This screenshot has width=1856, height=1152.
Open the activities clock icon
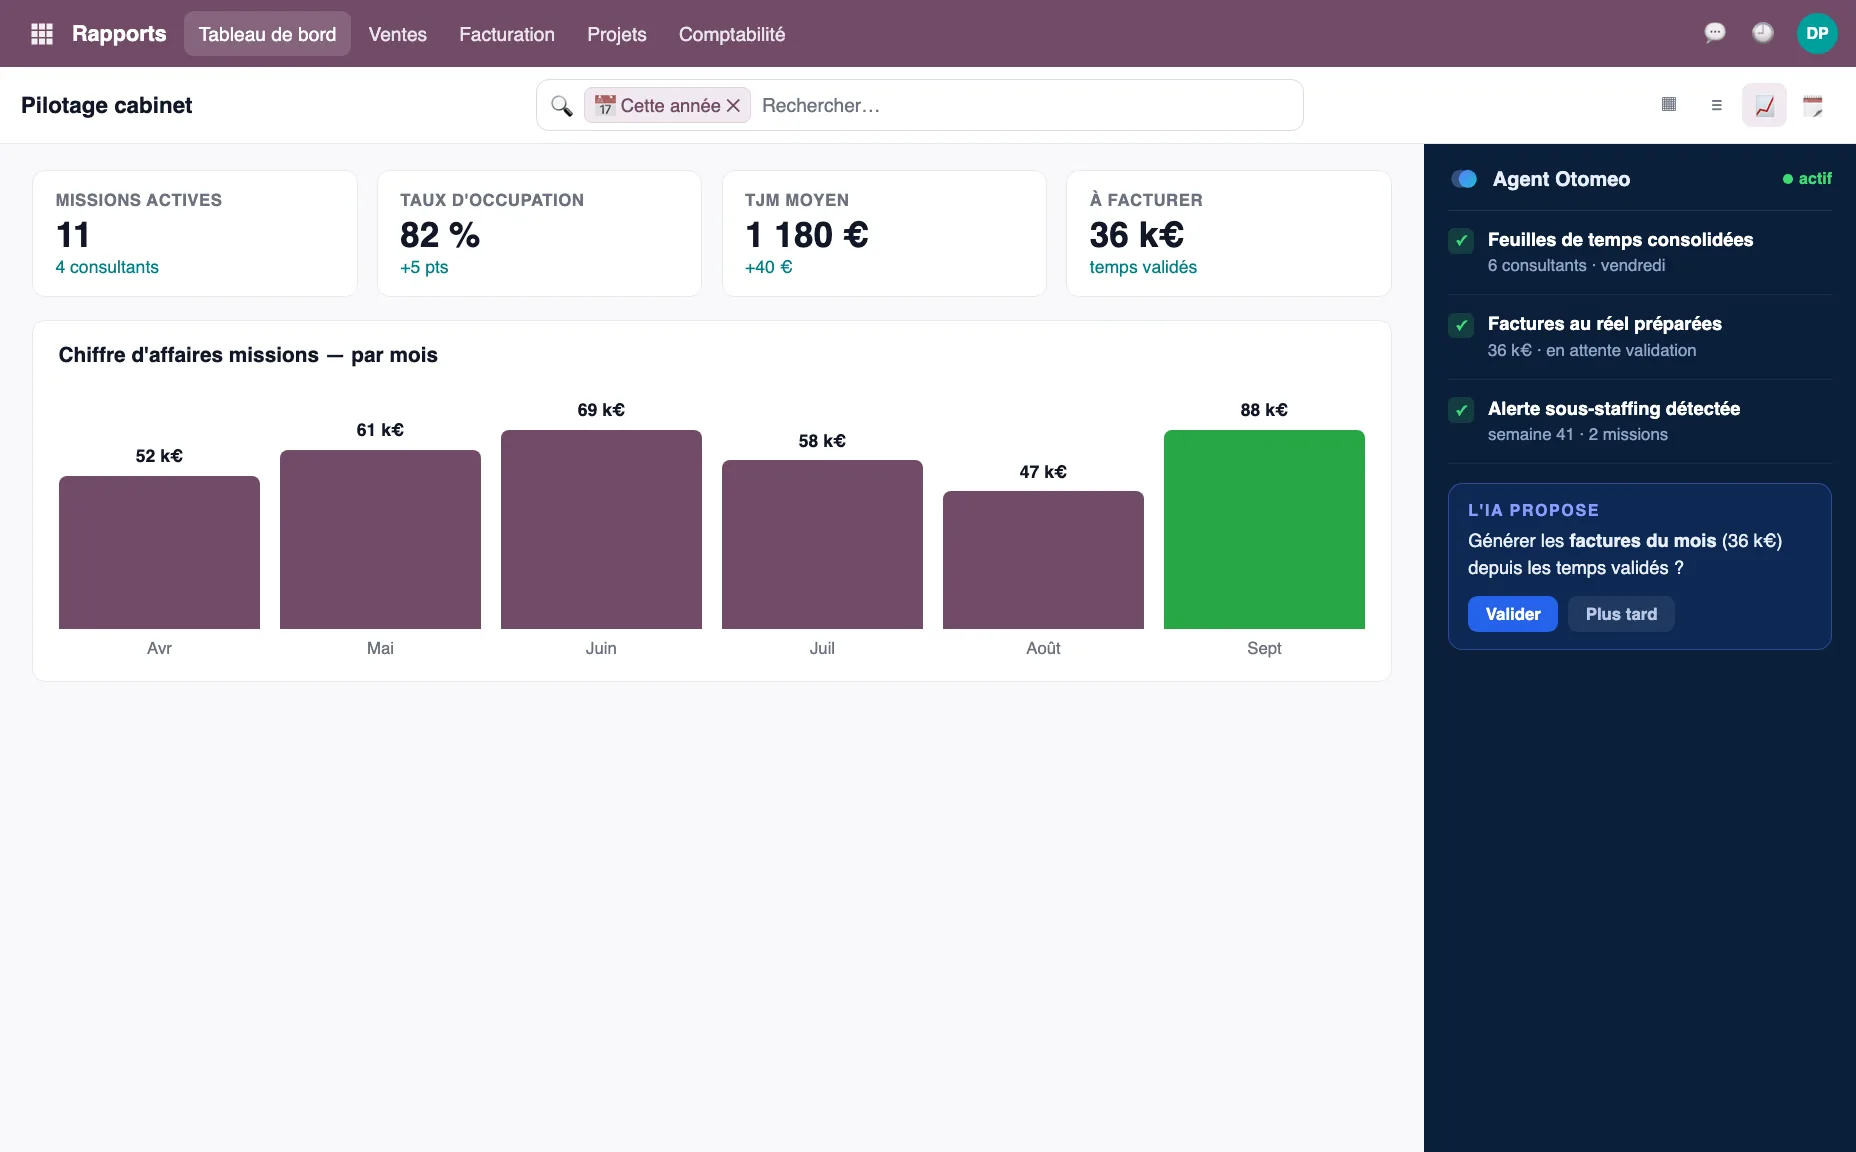tap(1762, 33)
